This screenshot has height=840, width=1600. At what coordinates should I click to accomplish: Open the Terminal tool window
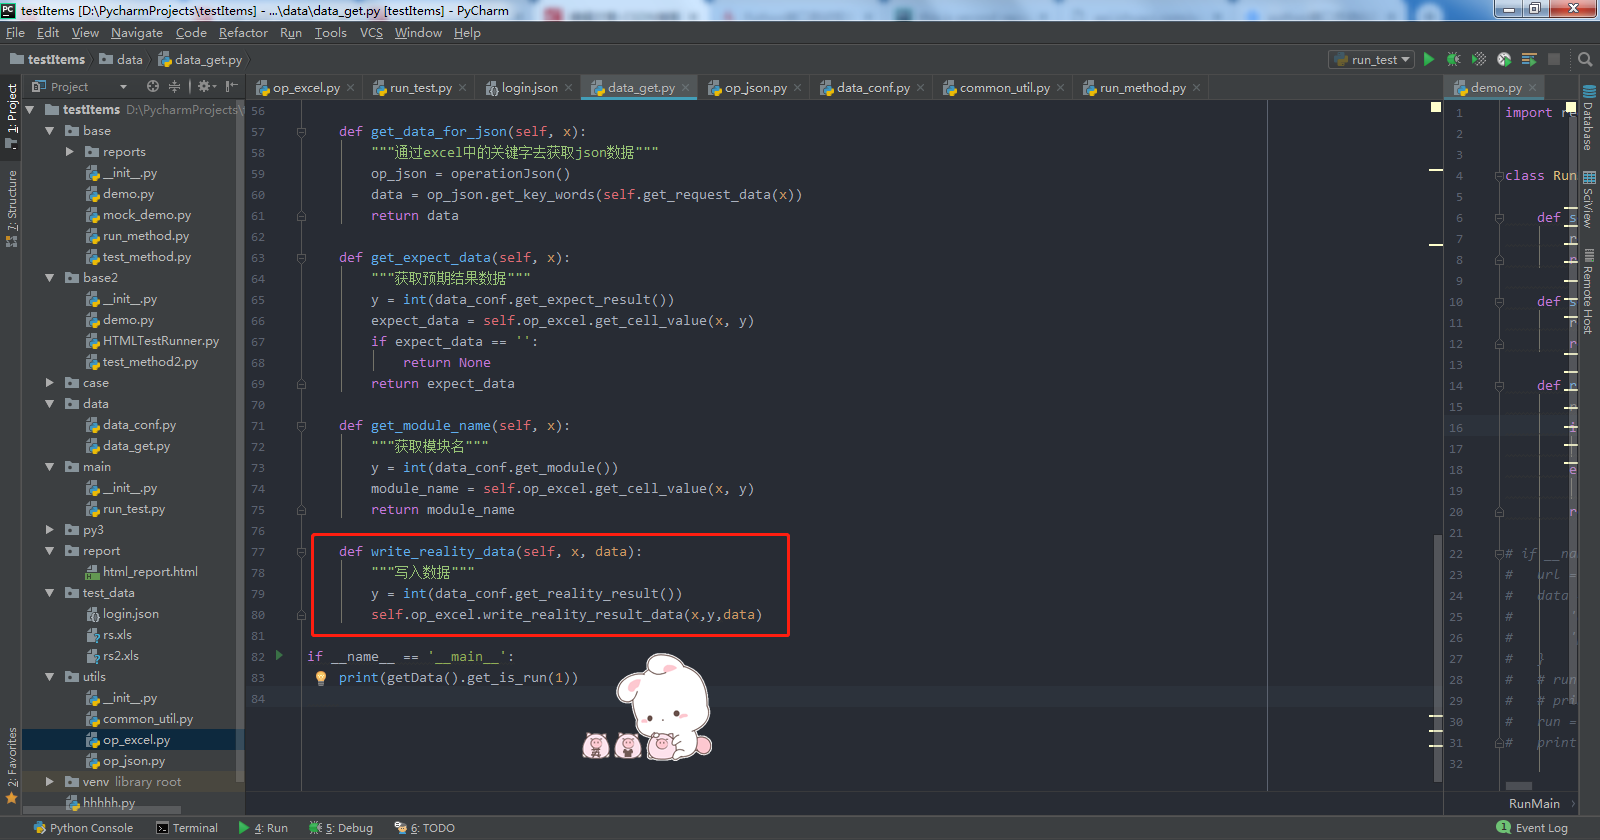[187, 827]
